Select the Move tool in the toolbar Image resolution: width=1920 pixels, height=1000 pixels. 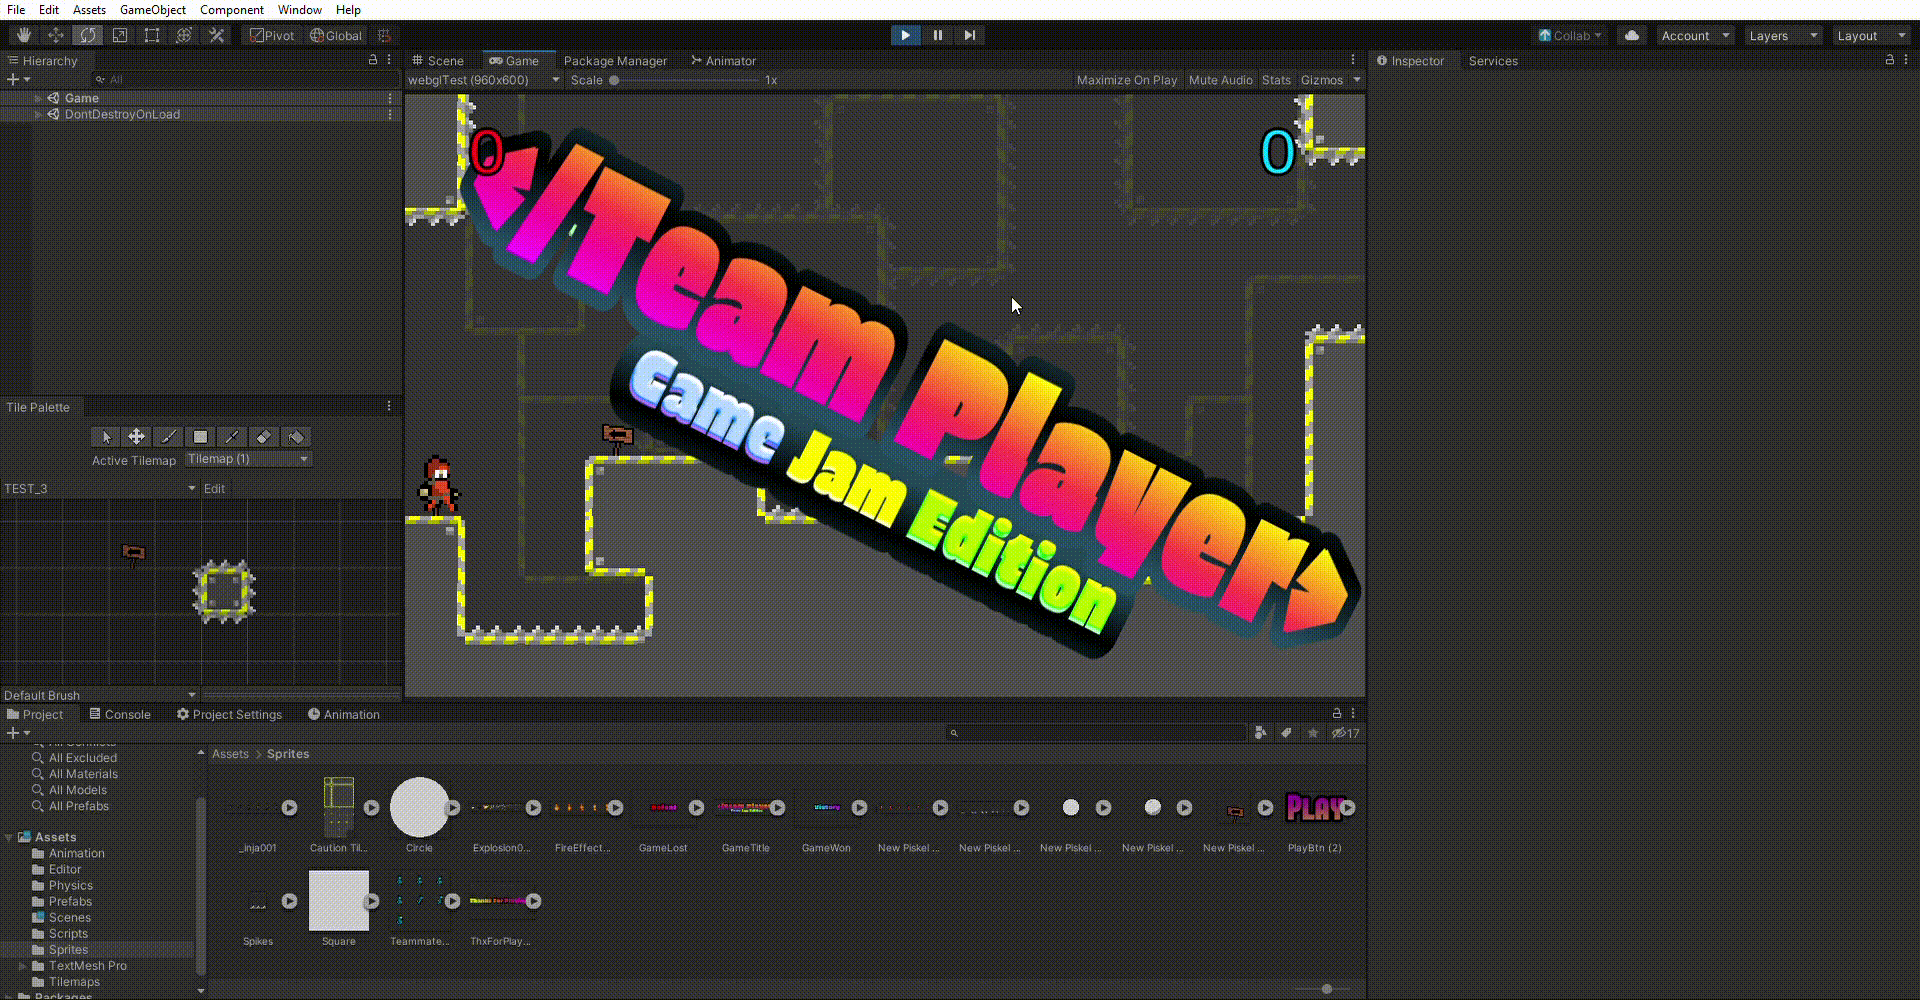click(x=56, y=35)
